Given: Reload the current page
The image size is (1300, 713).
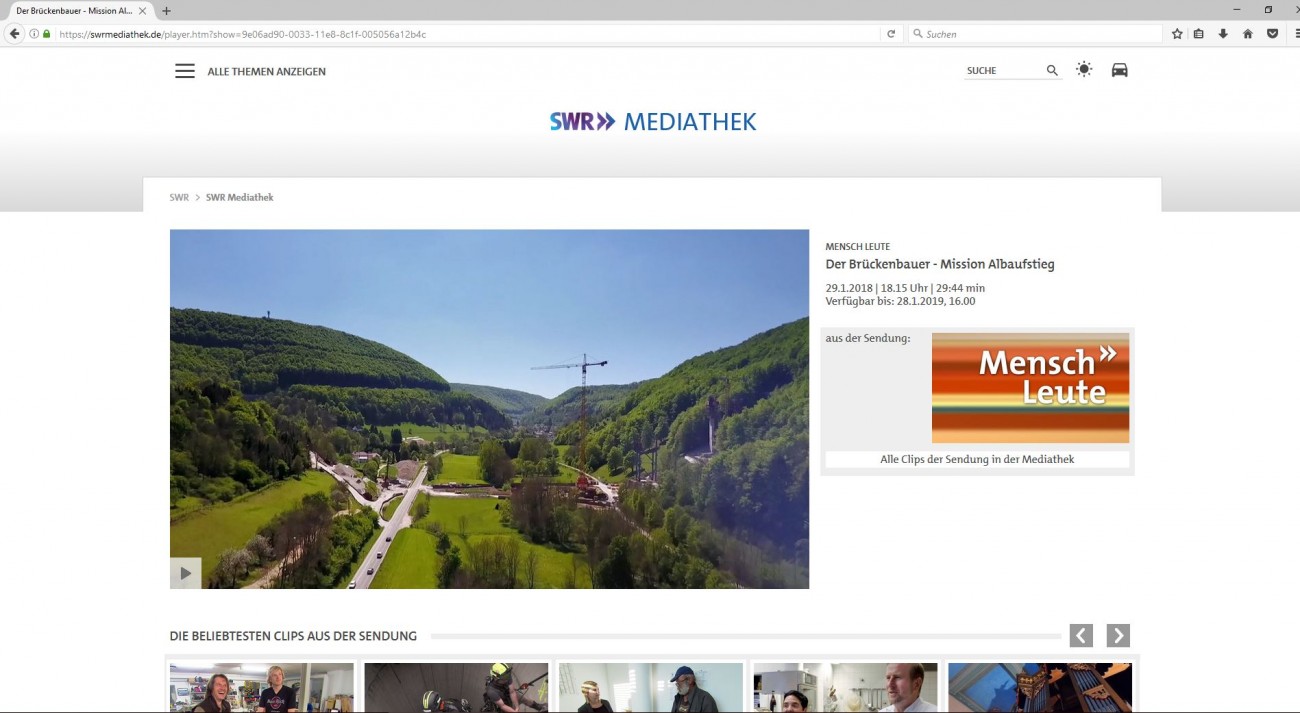Looking at the screenshot, I should 891,34.
